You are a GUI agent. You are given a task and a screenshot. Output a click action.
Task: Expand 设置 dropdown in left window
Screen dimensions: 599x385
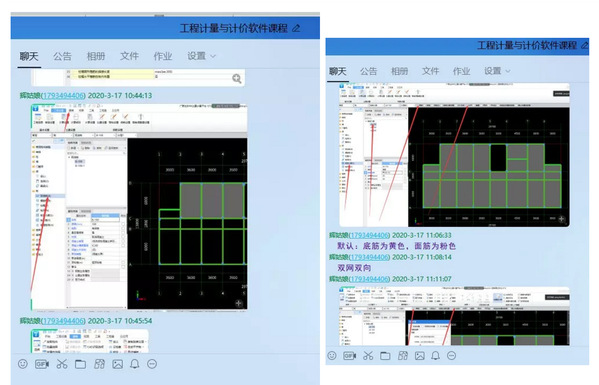point(201,56)
